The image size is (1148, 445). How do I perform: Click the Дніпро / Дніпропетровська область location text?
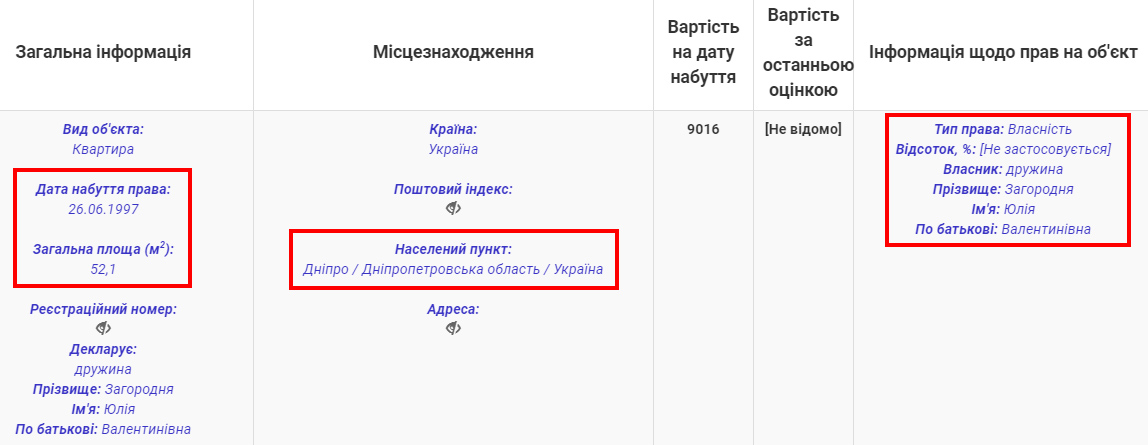pyautogui.click(x=453, y=269)
